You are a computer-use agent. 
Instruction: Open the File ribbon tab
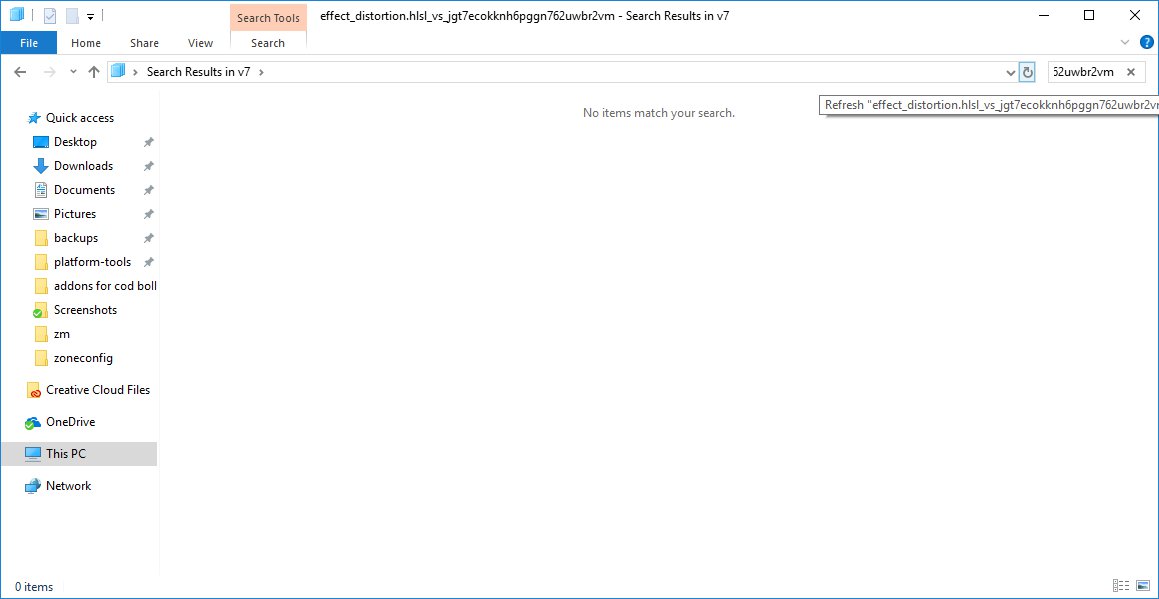[x=29, y=43]
